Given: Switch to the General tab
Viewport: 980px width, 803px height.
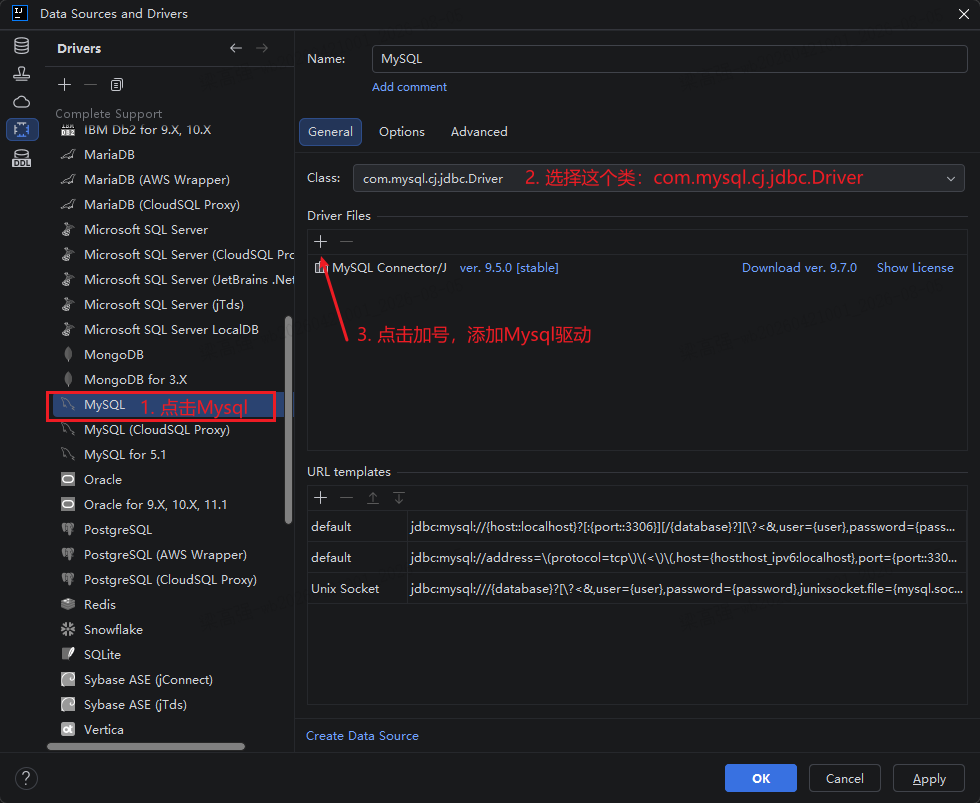Looking at the screenshot, I should 330,132.
